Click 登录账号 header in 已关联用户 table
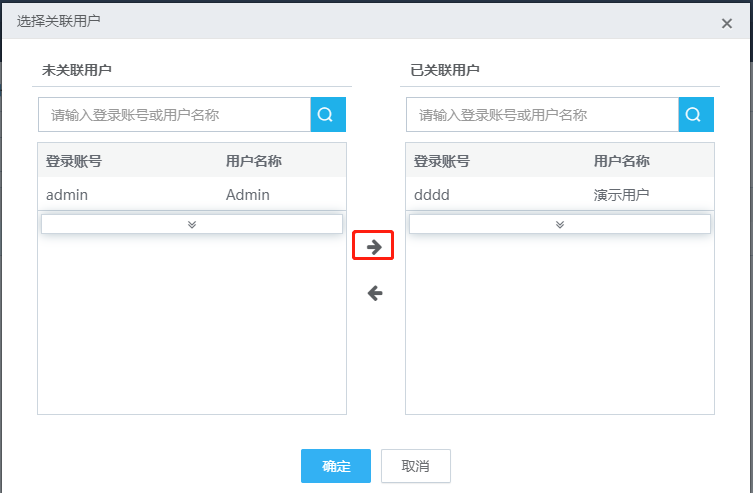Image resolution: width=753 pixels, height=493 pixels. [x=441, y=161]
